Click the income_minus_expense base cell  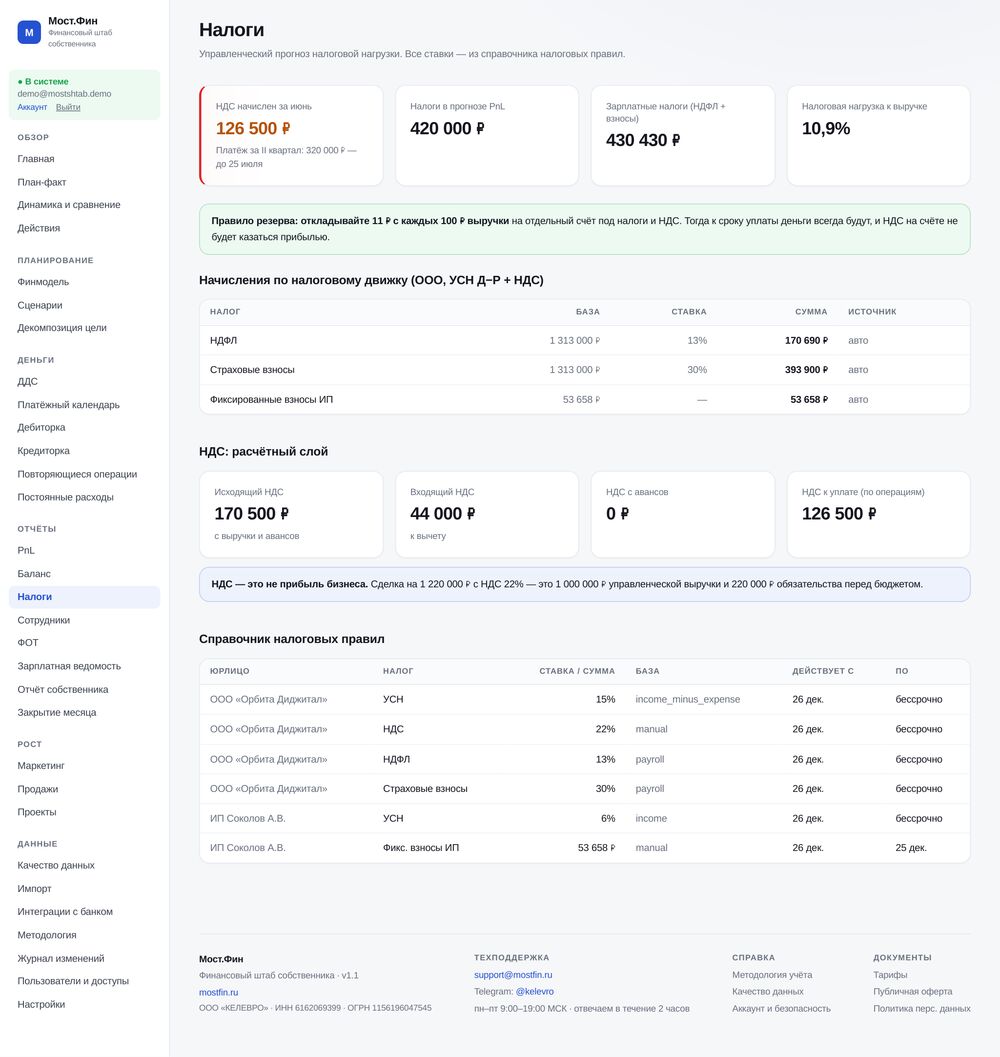click(x=688, y=699)
